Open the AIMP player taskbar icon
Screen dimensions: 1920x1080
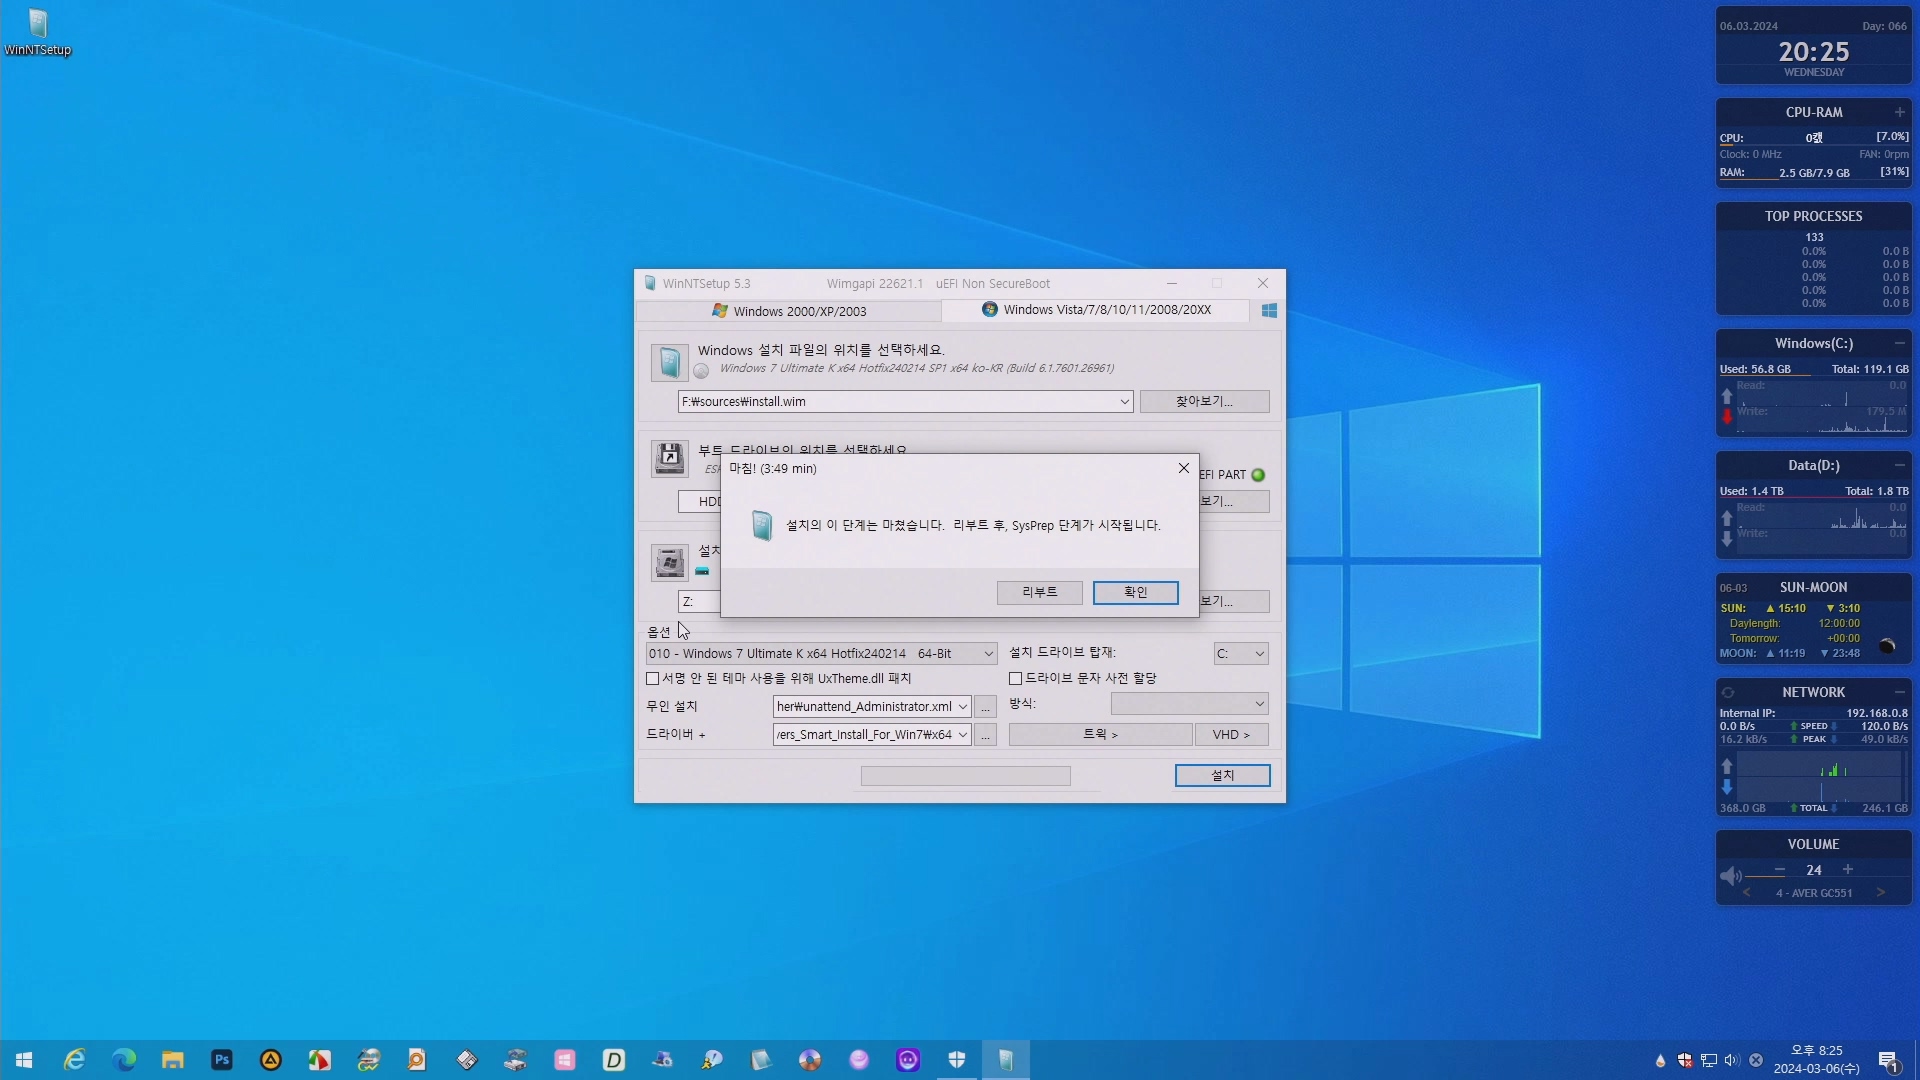pos(271,1060)
